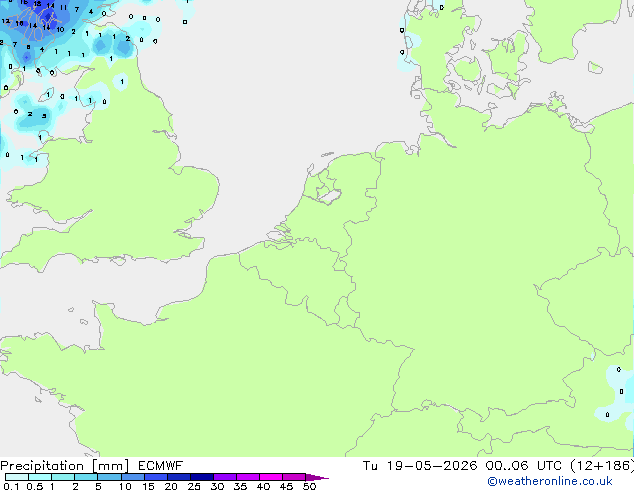634x490 pixels.
Task: Select the 25–30 mm navy legend swatch
Action: tap(201, 477)
